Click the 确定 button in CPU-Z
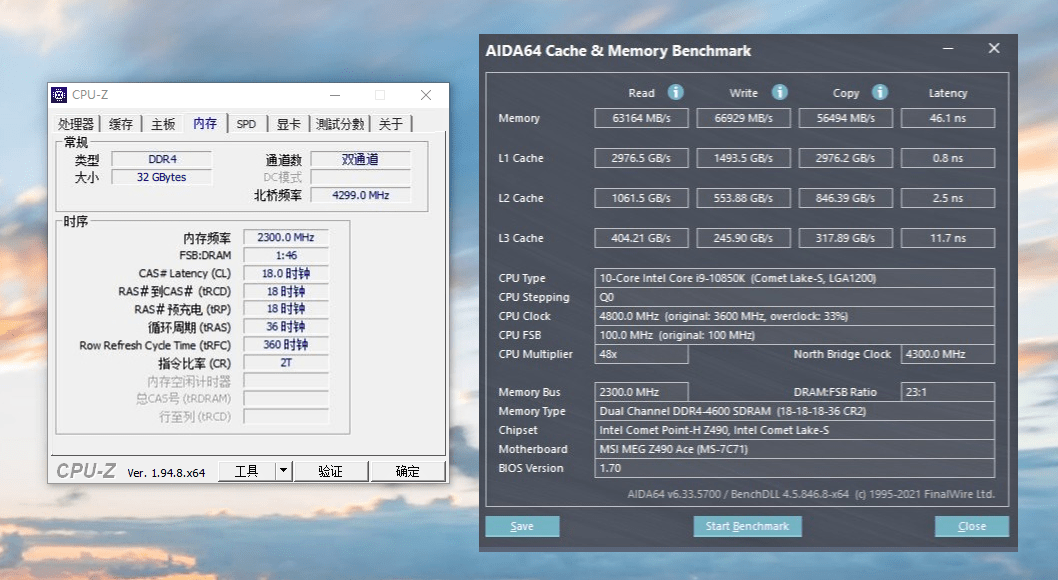Screen dimensions: 1058x580 coord(408,471)
